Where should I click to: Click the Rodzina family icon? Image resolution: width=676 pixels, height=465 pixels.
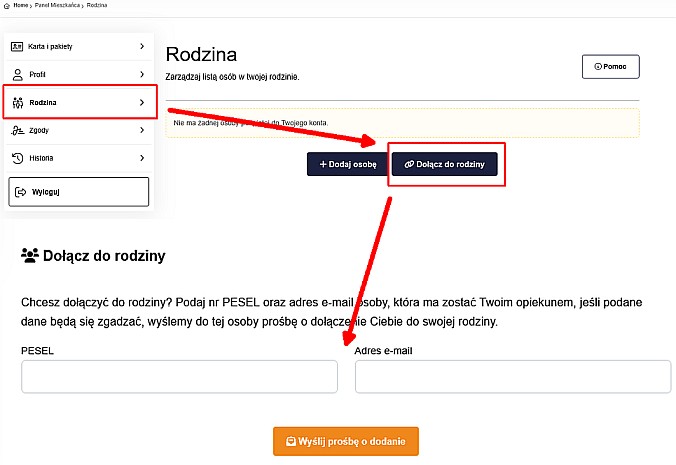coord(17,102)
